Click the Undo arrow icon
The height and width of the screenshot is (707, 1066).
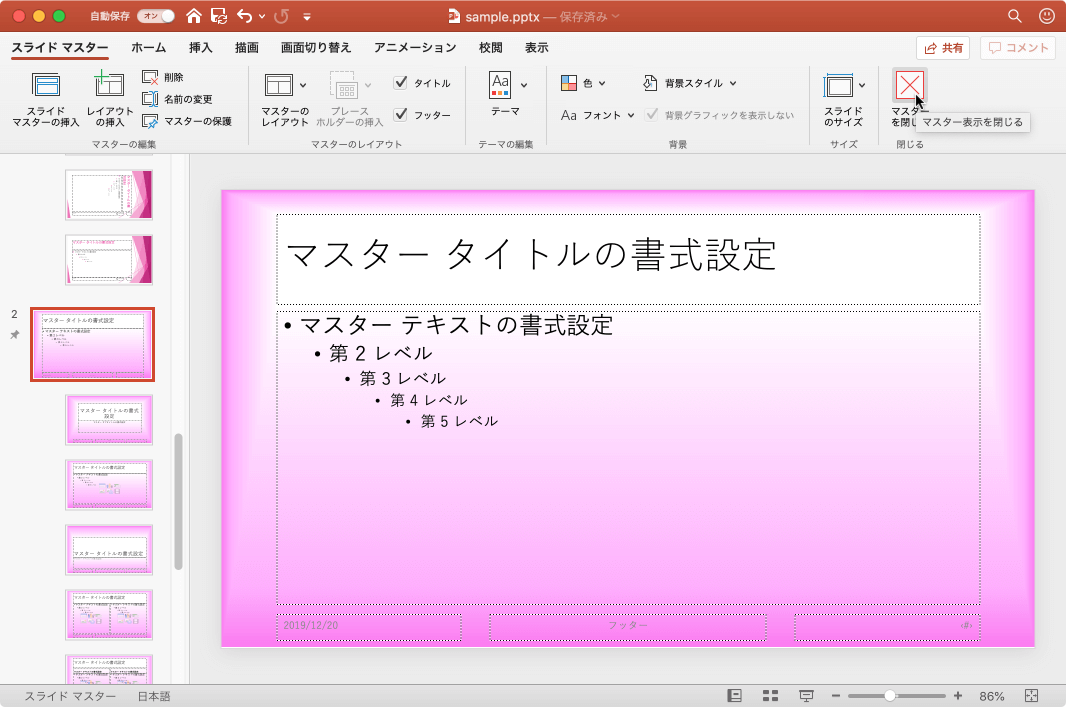tap(245, 16)
